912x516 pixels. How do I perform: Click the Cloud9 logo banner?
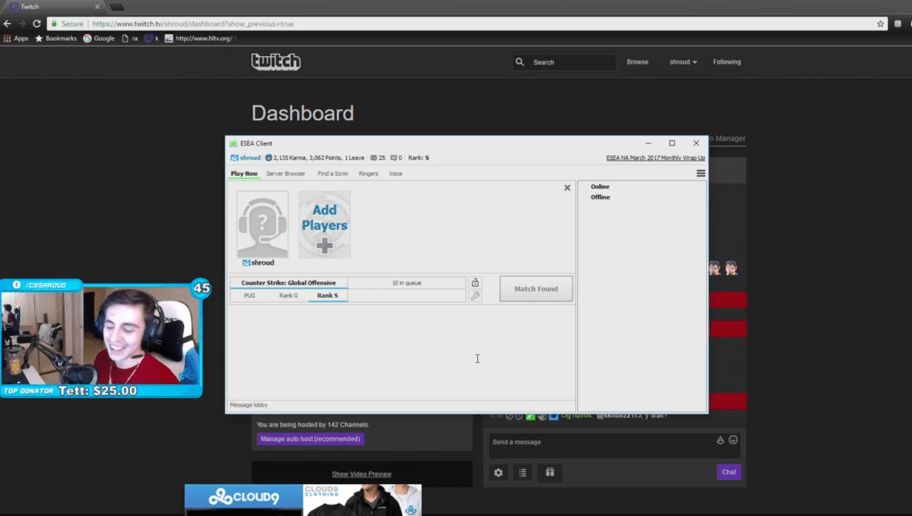click(x=244, y=497)
